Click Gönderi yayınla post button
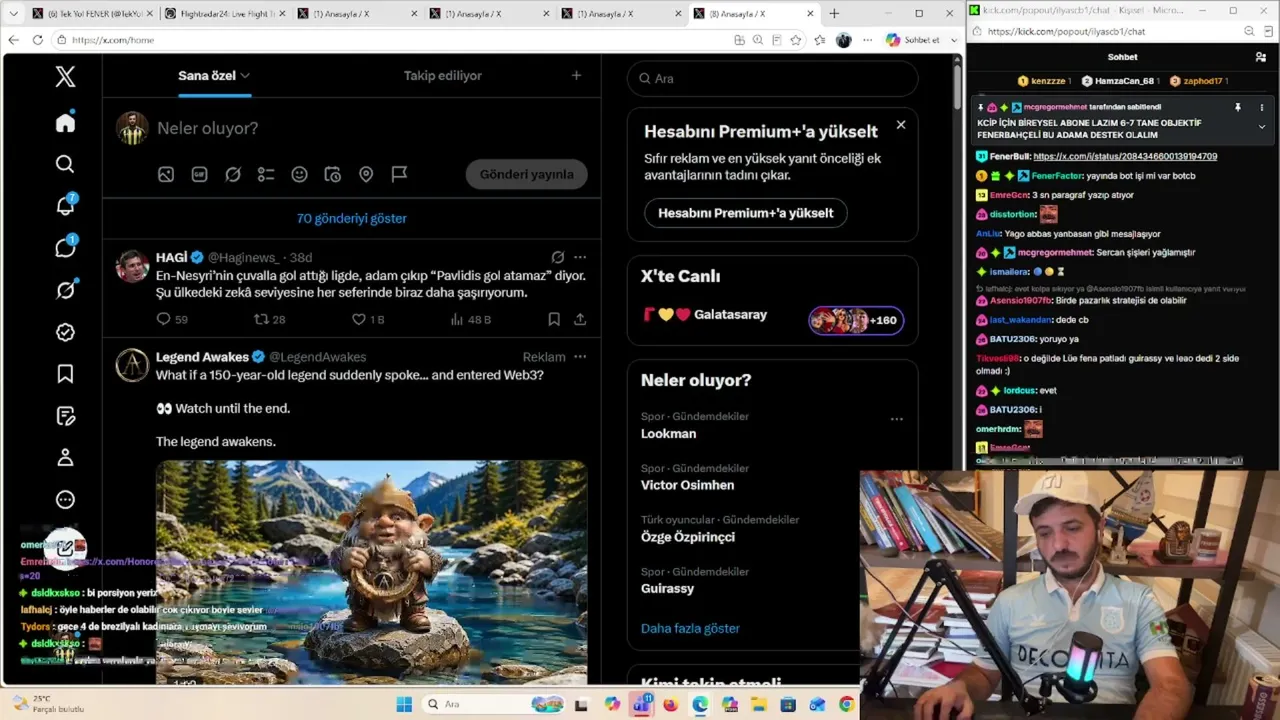1280x720 pixels. 526,174
